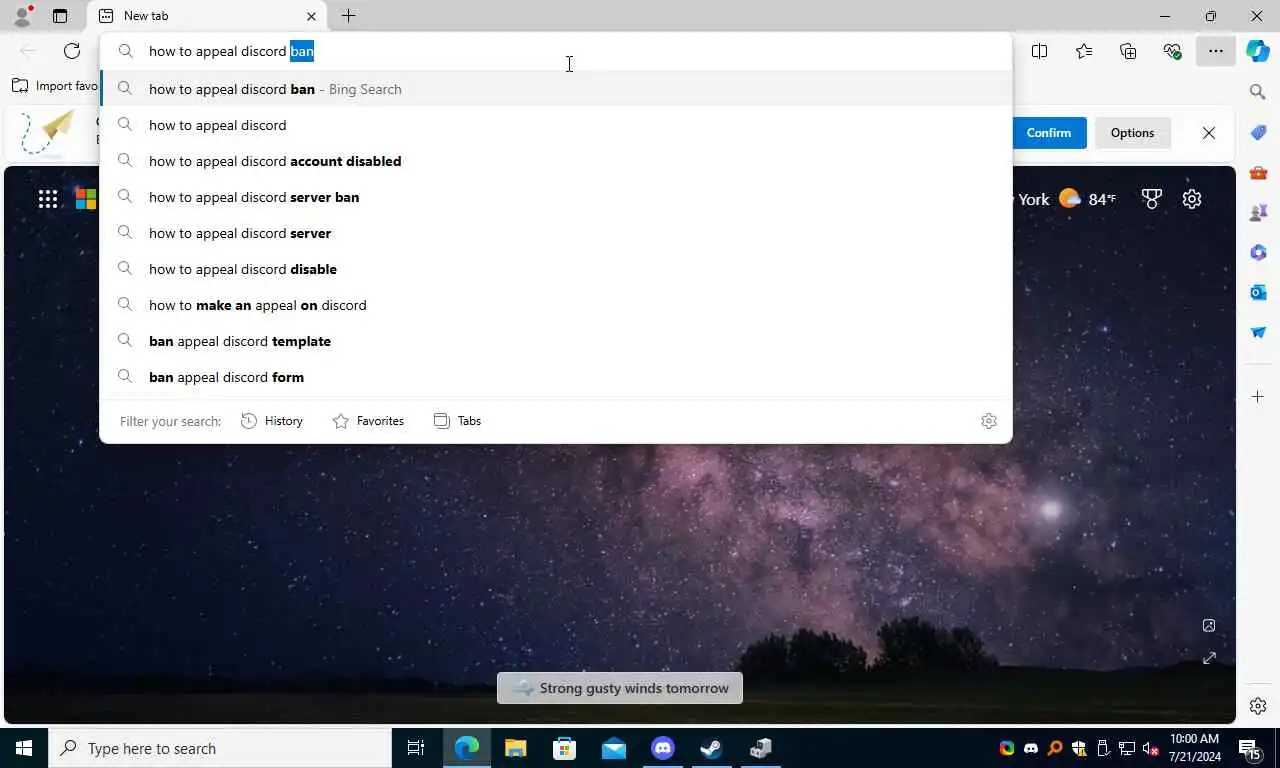Filter search by History
The image size is (1280, 768).
click(x=272, y=421)
